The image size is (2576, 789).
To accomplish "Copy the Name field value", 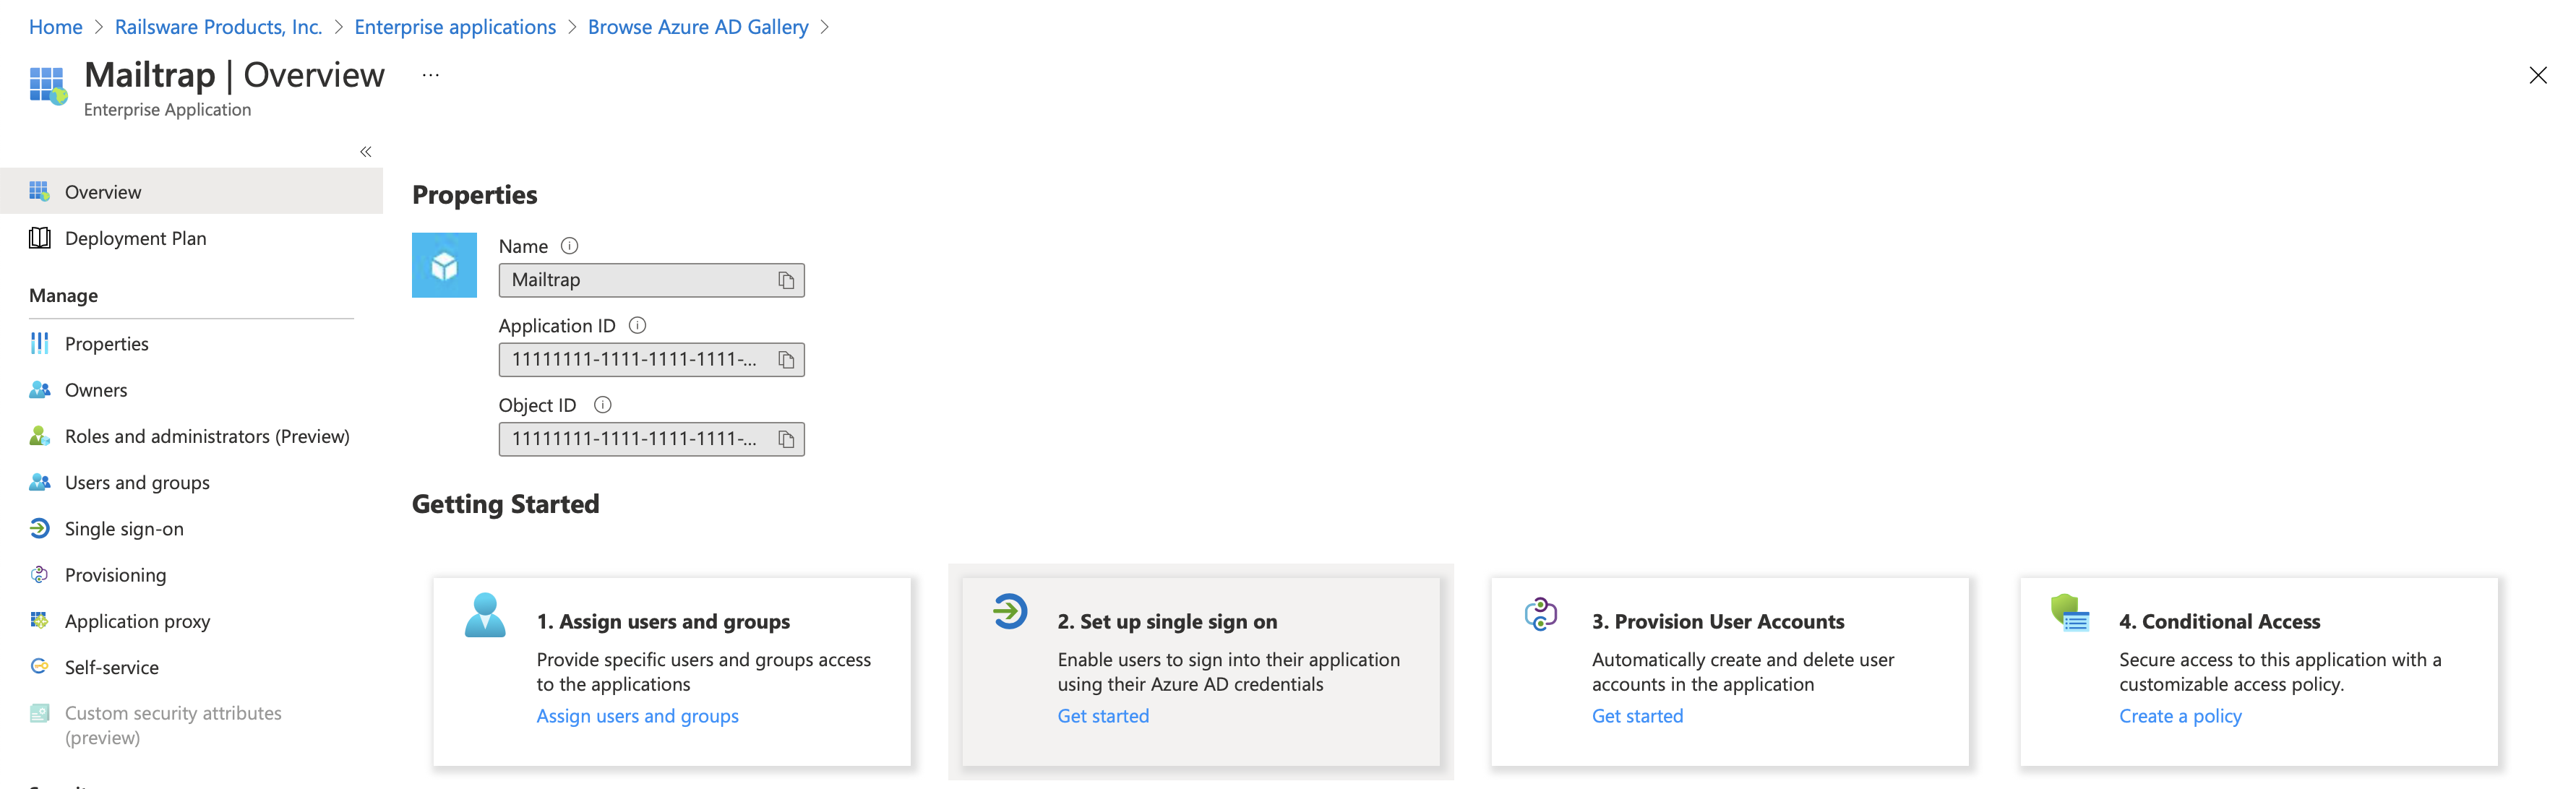I will pos(786,281).
